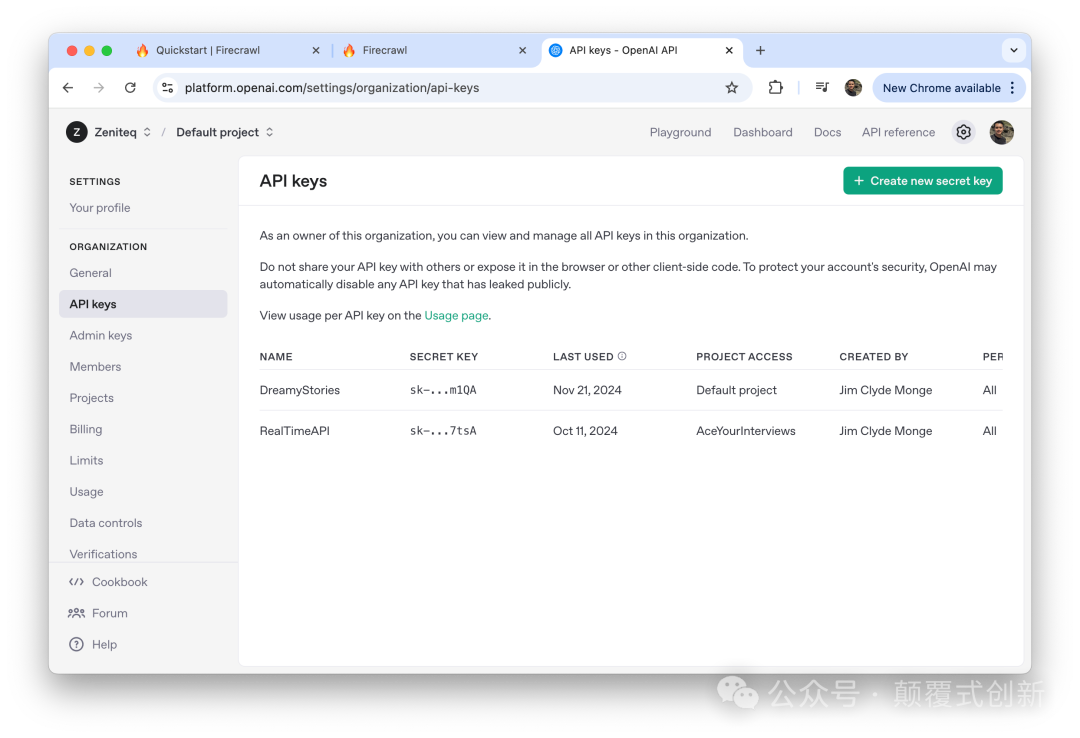1080x738 pixels.
Task: Close the Firecrawl tab
Action: coord(522,50)
